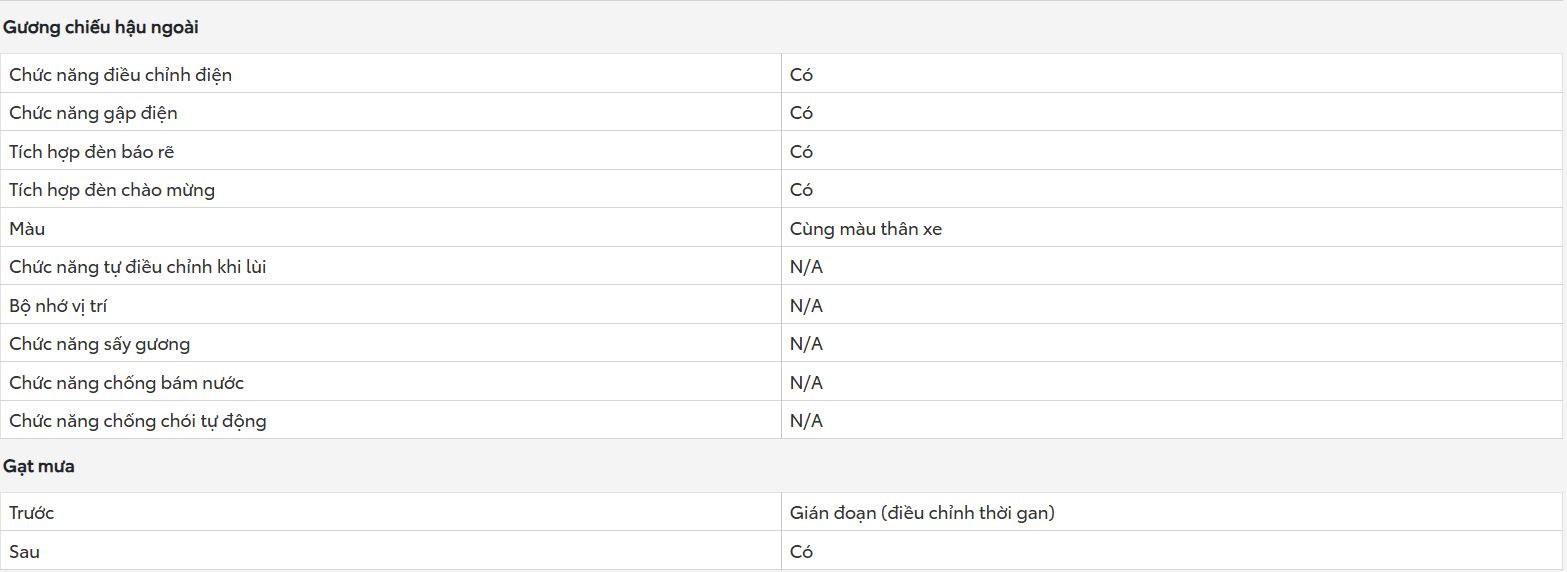Click the Có value for Sau
The height and width of the screenshot is (572, 1567).
coord(801,552)
